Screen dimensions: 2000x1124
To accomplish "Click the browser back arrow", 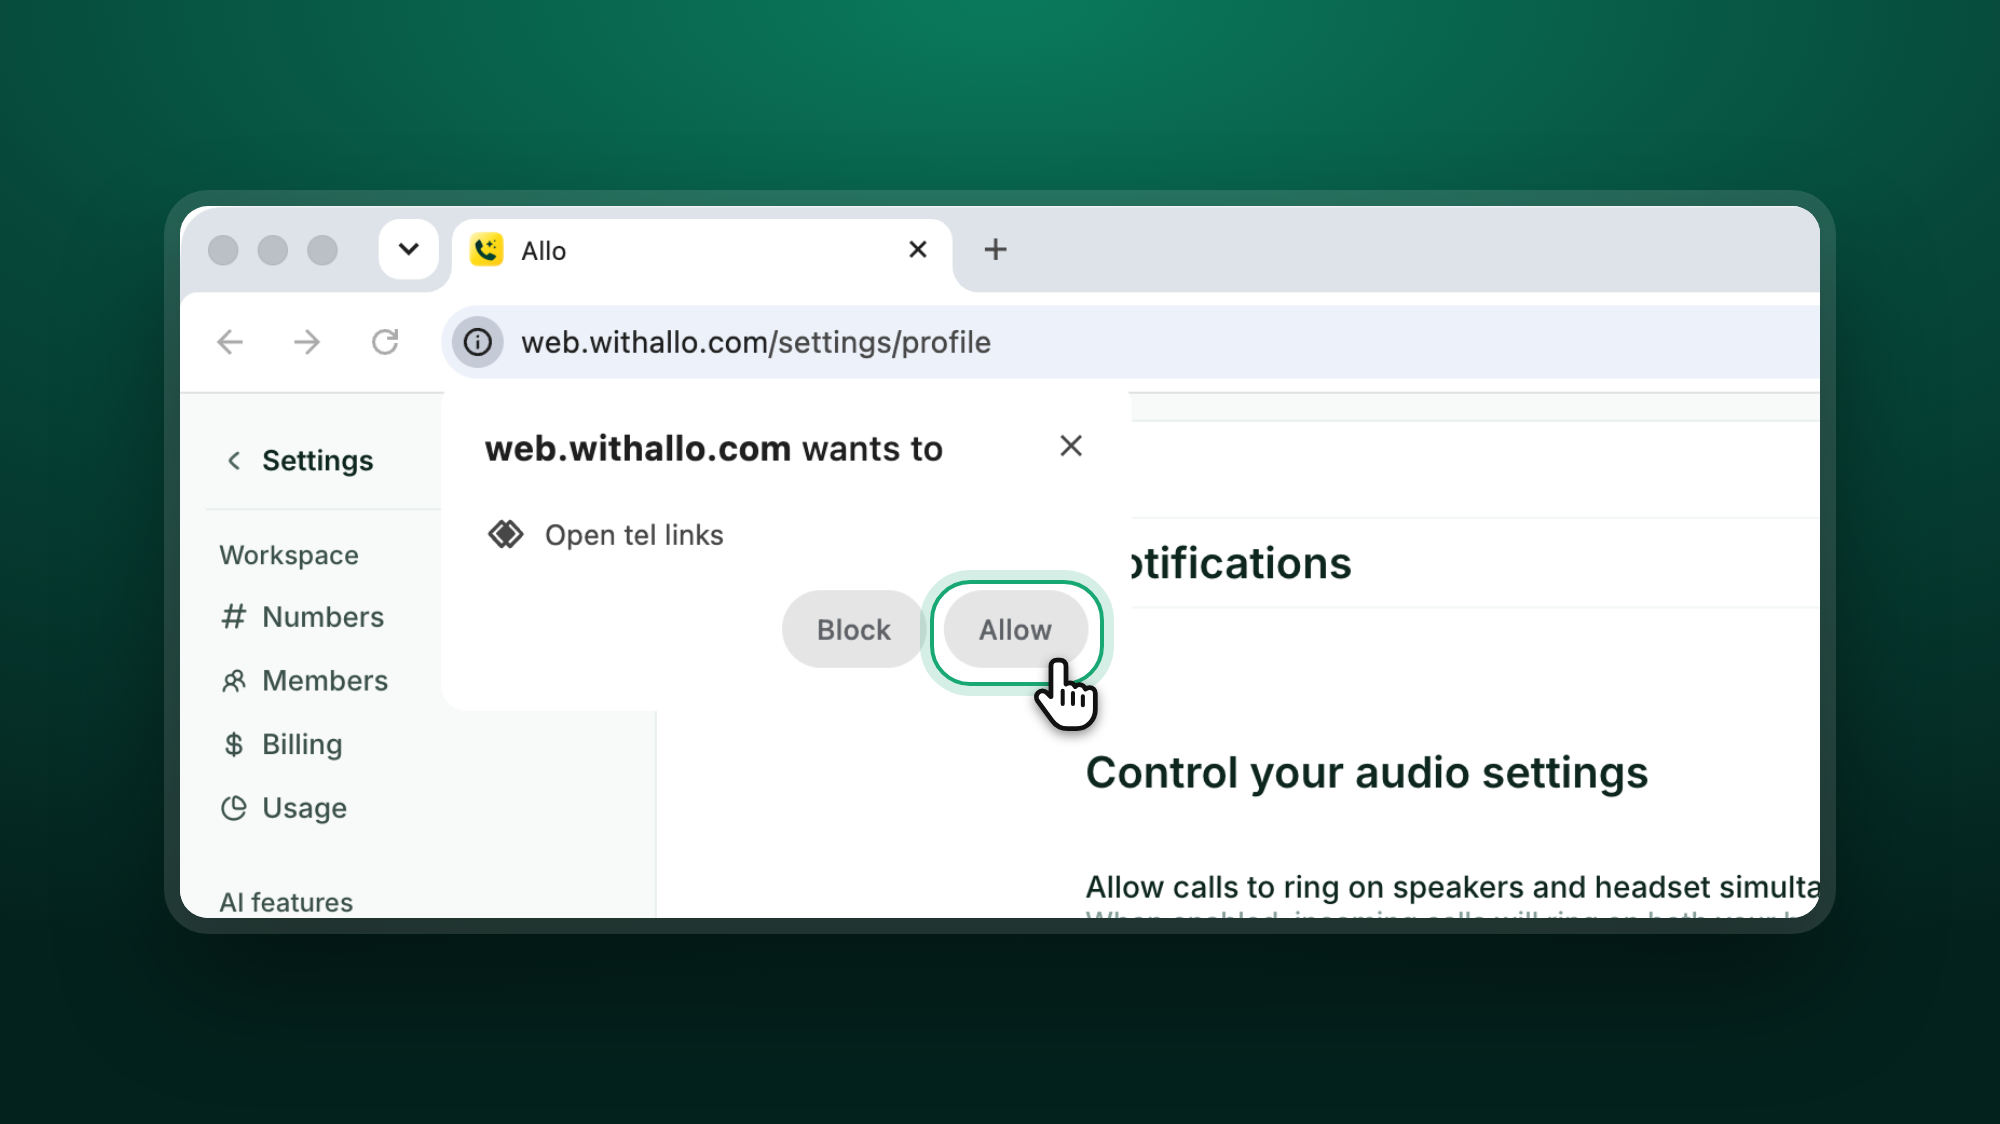I will (x=230, y=342).
